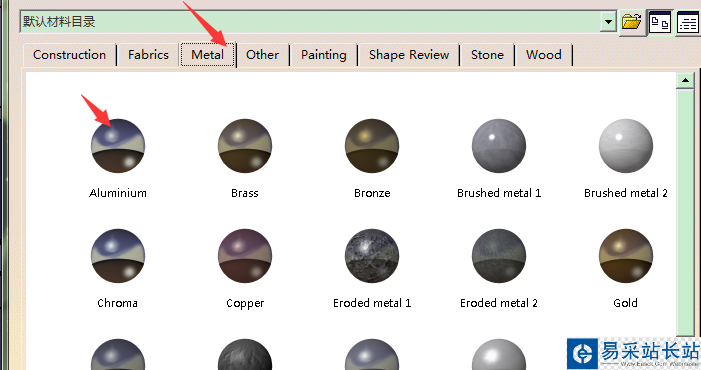Select the Metal tab
The width and height of the screenshot is (701, 370).
[x=207, y=55]
